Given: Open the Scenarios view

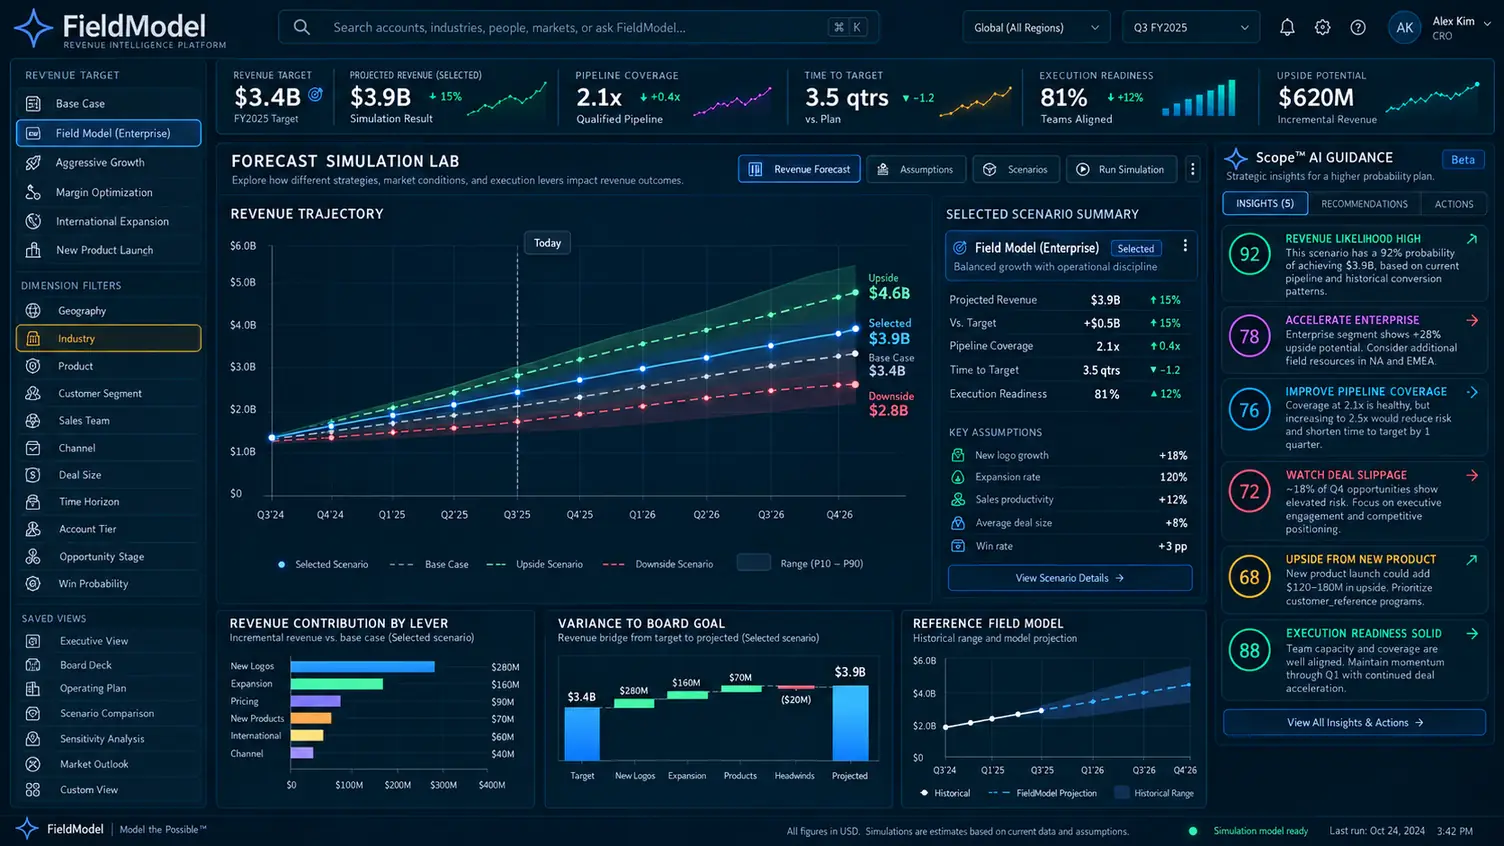Looking at the screenshot, I should coord(1016,169).
